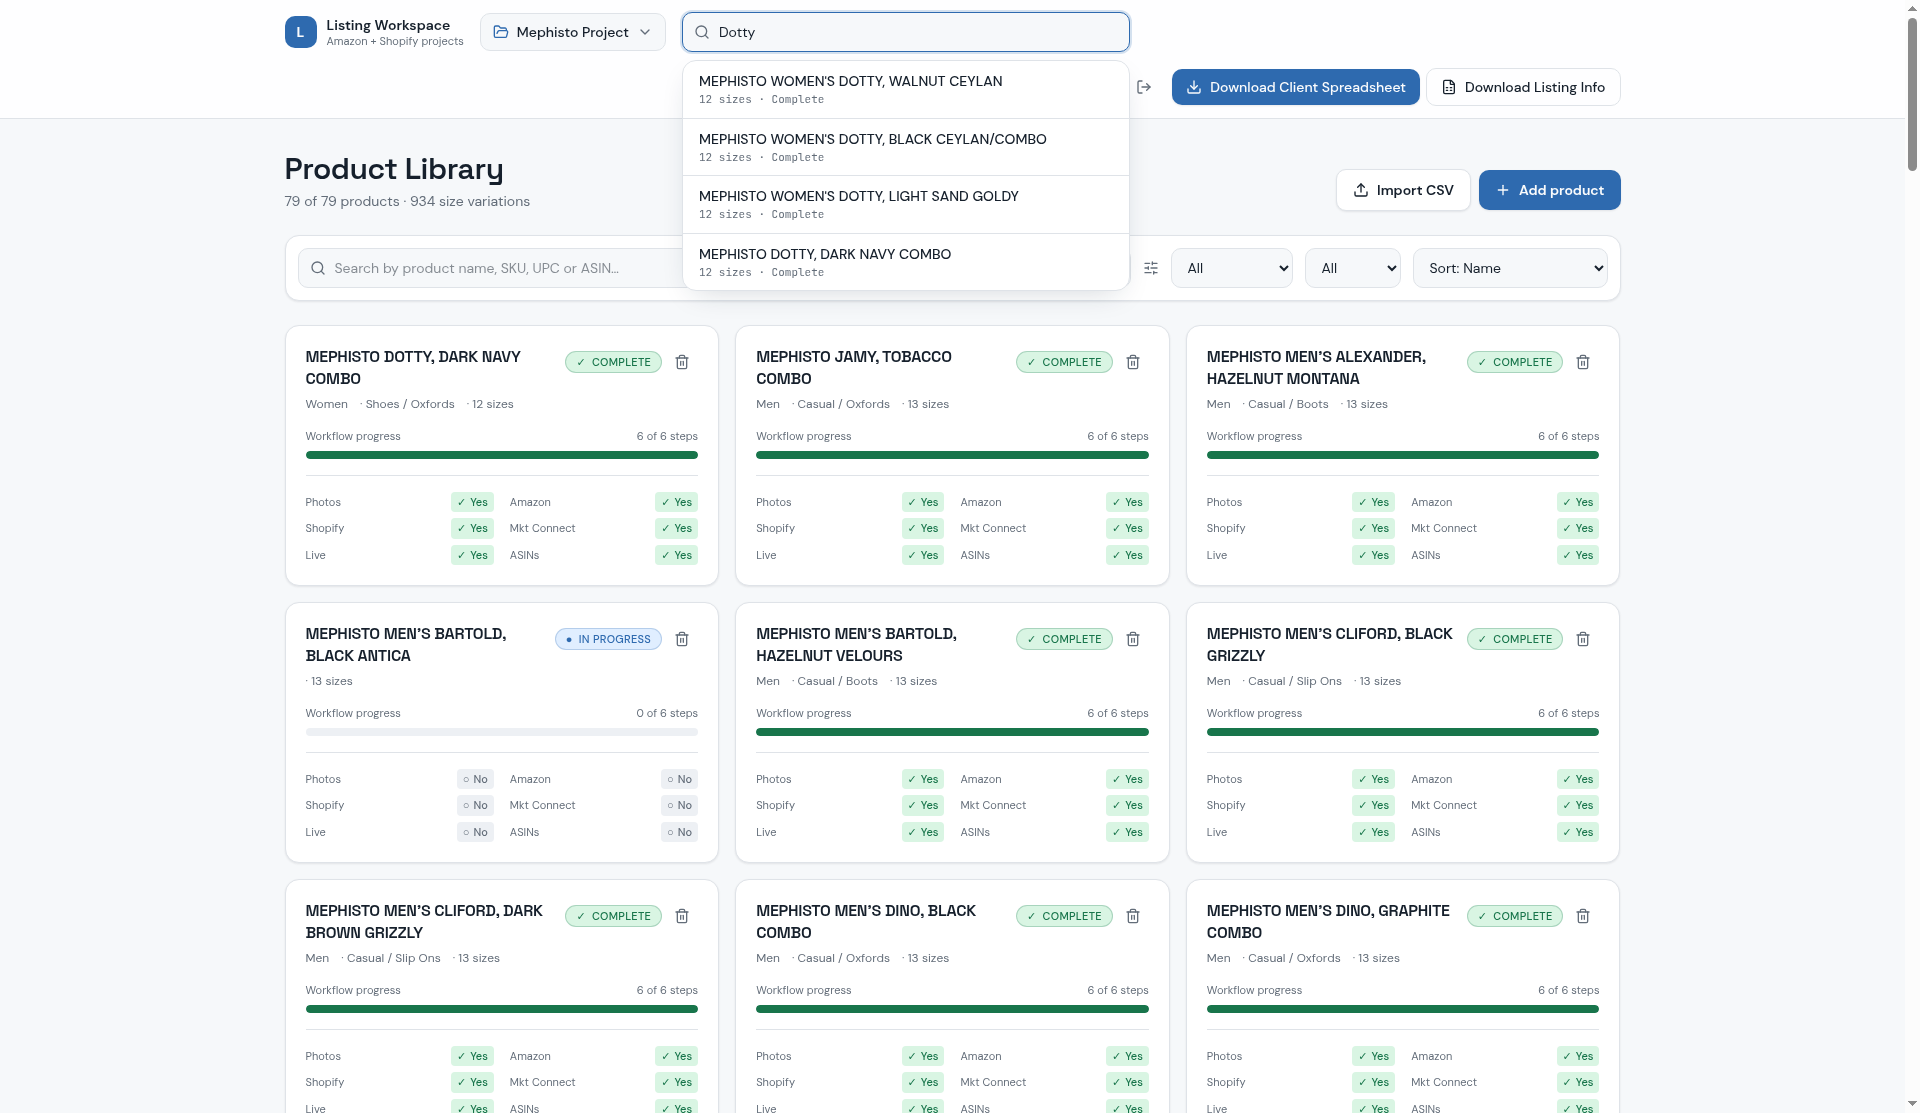Delete Men's Cliford Dark Brown Grizzly product
Image resolution: width=1920 pixels, height=1113 pixels.
click(x=682, y=916)
